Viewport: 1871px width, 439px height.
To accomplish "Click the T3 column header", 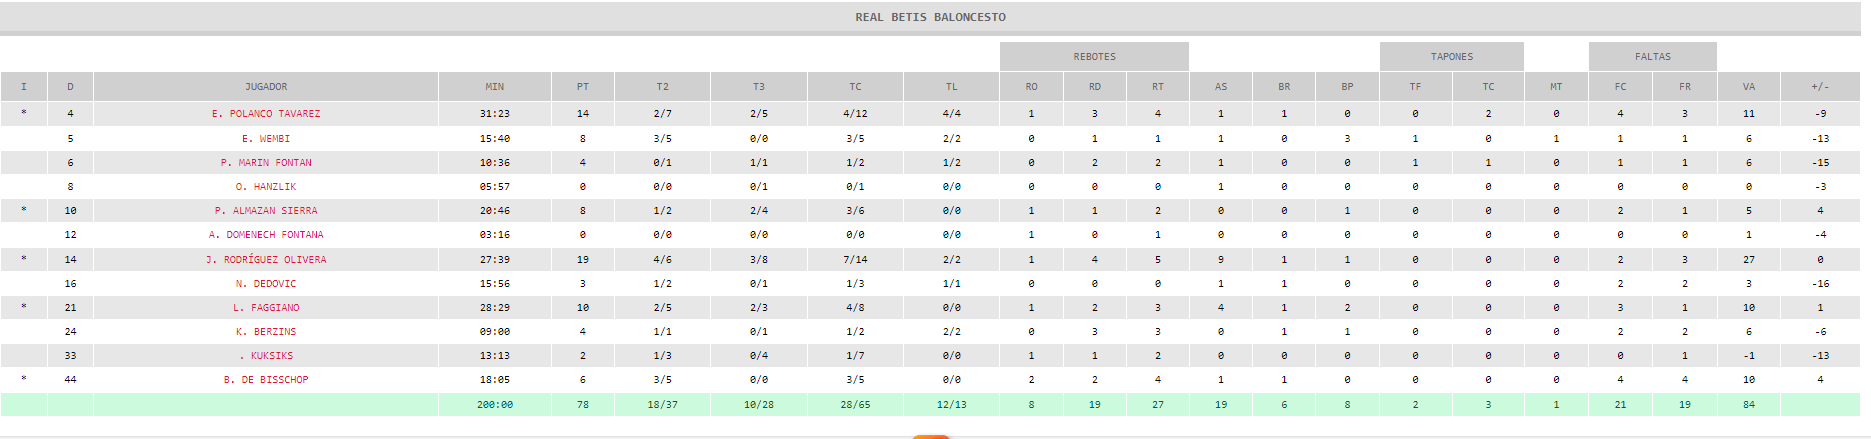I will tap(759, 87).
